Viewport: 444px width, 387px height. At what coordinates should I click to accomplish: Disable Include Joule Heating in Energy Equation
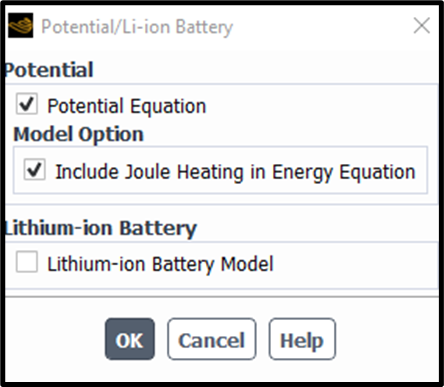pyautogui.click(x=35, y=169)
